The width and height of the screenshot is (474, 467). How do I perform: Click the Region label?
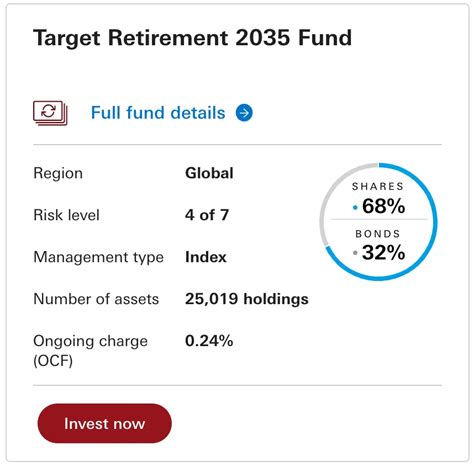point(58,173)
